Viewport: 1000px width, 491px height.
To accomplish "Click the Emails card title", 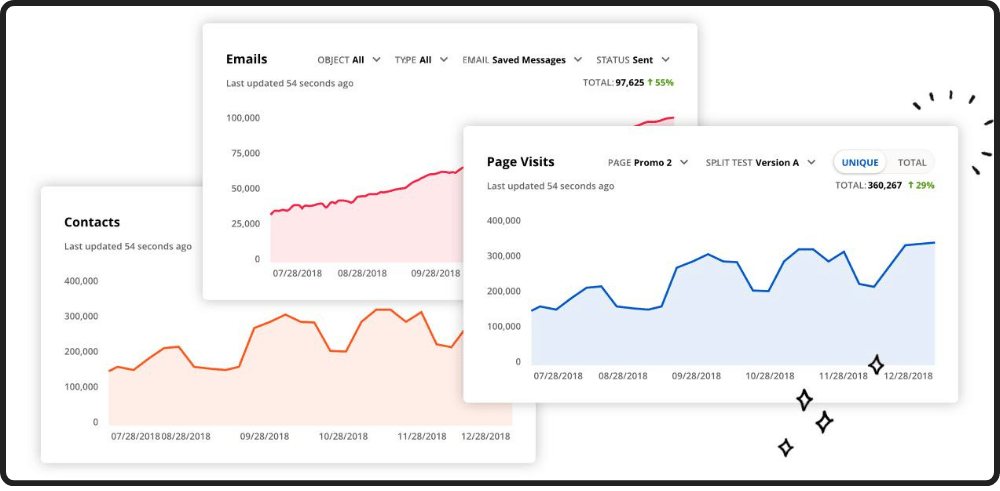I will point(247,59).
